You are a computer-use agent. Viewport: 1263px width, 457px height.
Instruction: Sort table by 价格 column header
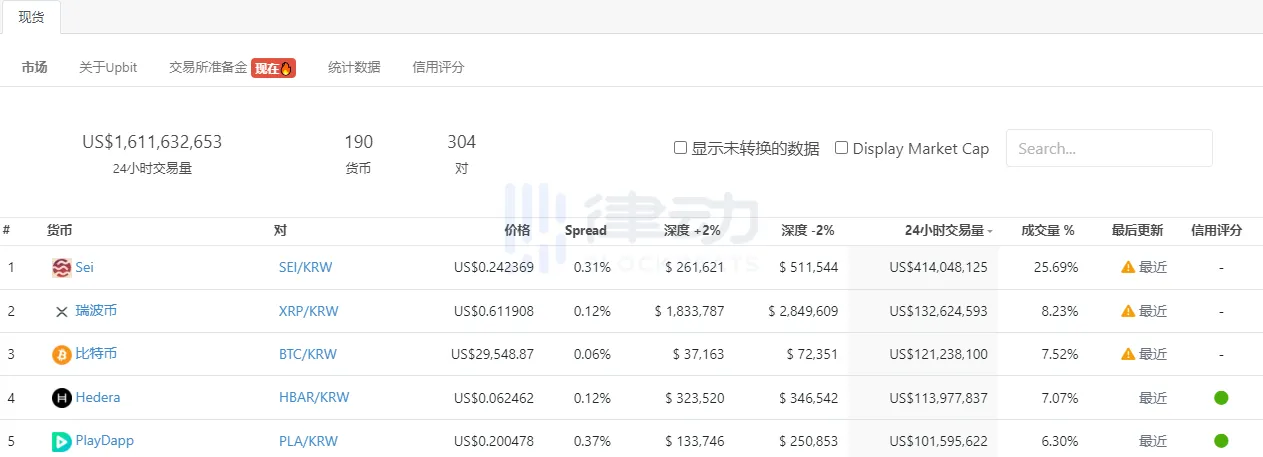pos(518,230)
